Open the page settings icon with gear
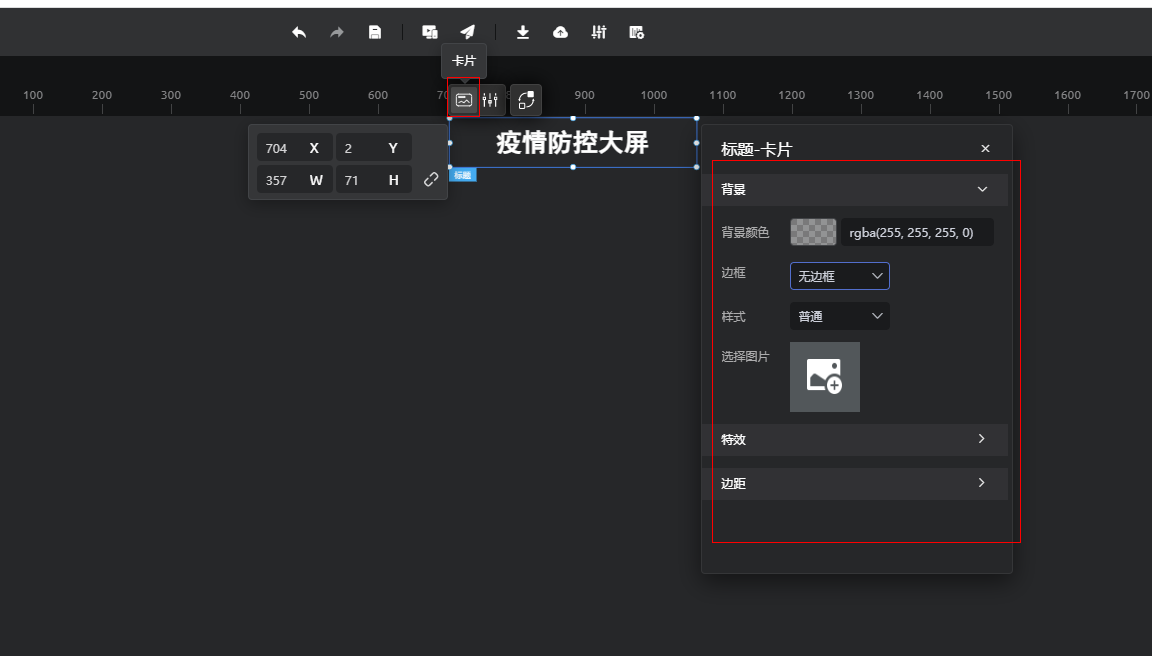Screen dimensions: 1152x656 637,32
